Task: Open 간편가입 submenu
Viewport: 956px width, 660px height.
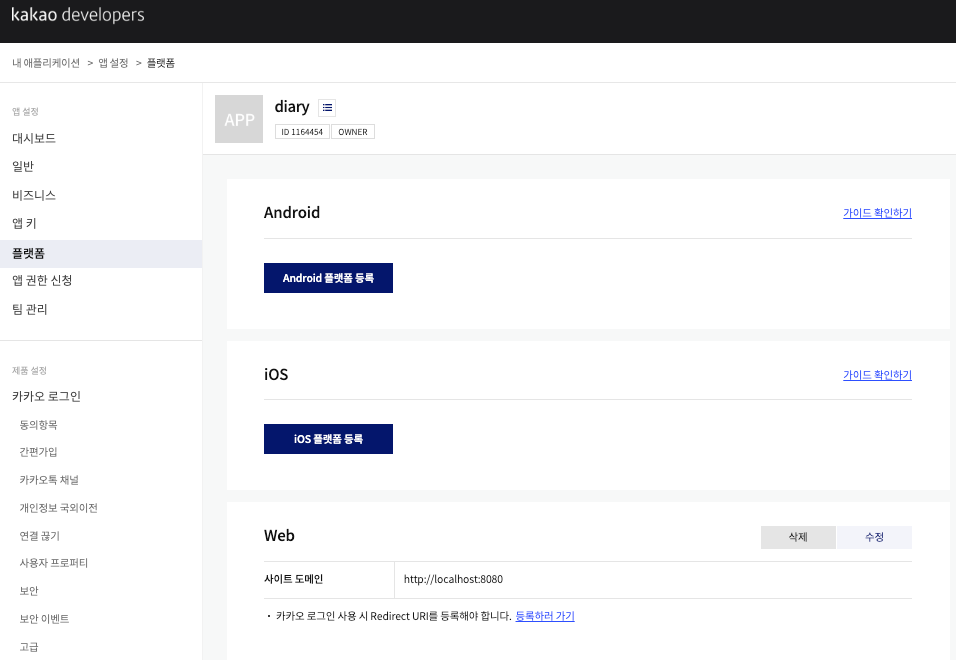Action: pos(38,452)
